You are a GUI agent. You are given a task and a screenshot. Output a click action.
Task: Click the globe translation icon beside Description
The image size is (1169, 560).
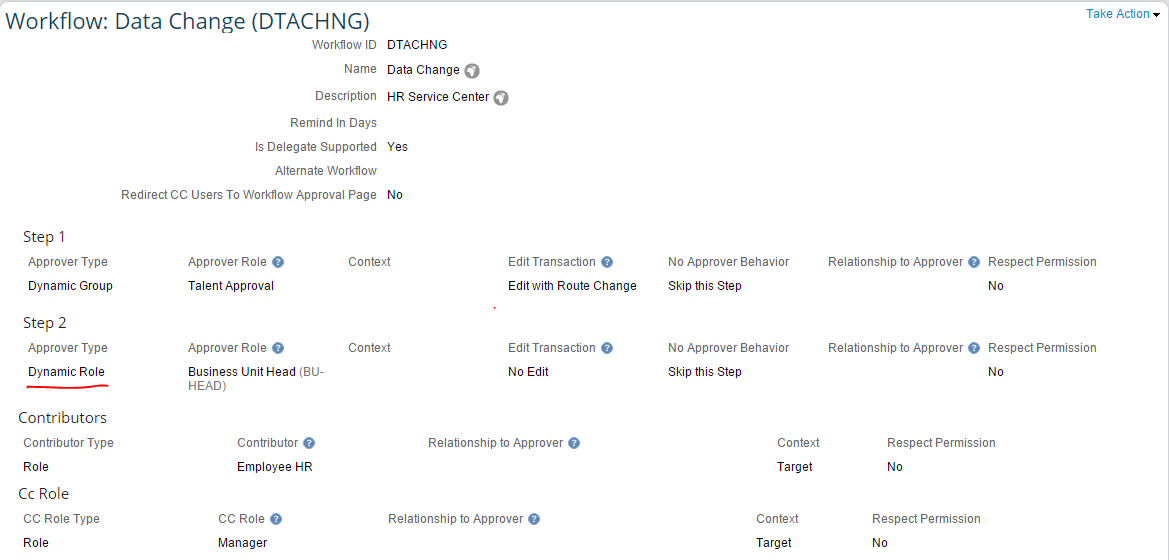pyautogui.click(x=501, y=98)
